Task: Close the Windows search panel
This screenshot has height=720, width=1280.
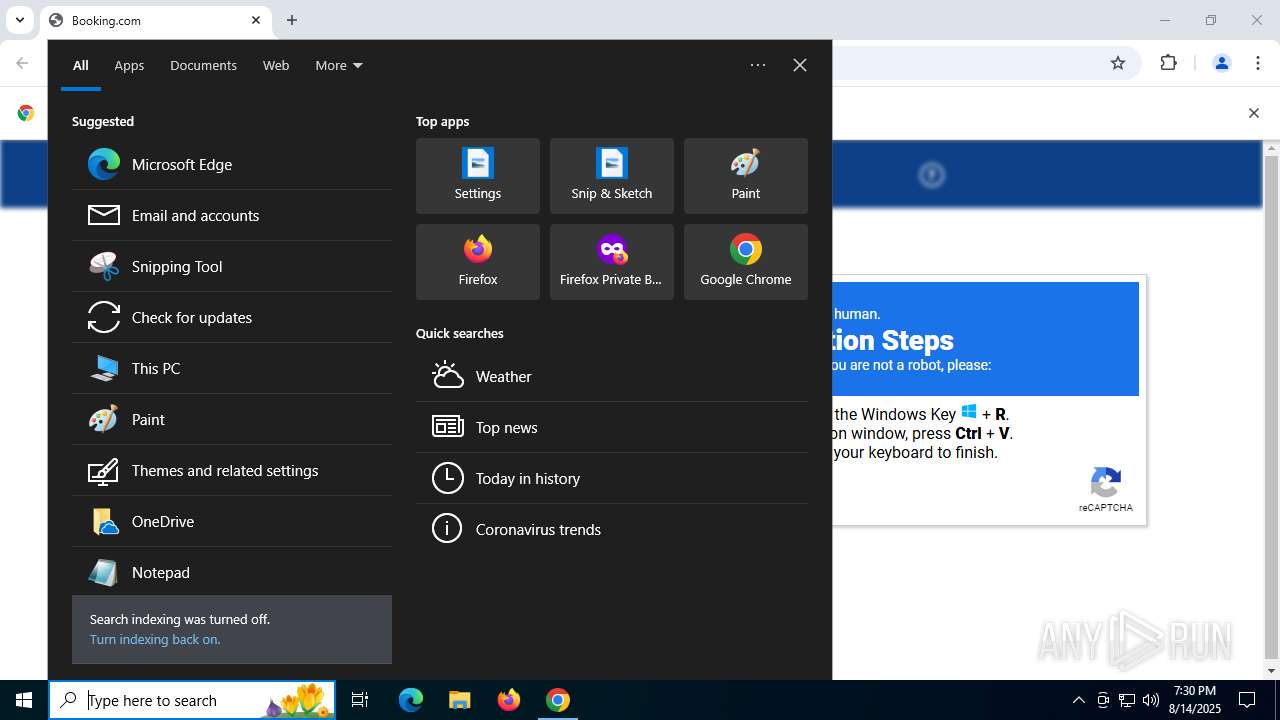Action: 800,65
